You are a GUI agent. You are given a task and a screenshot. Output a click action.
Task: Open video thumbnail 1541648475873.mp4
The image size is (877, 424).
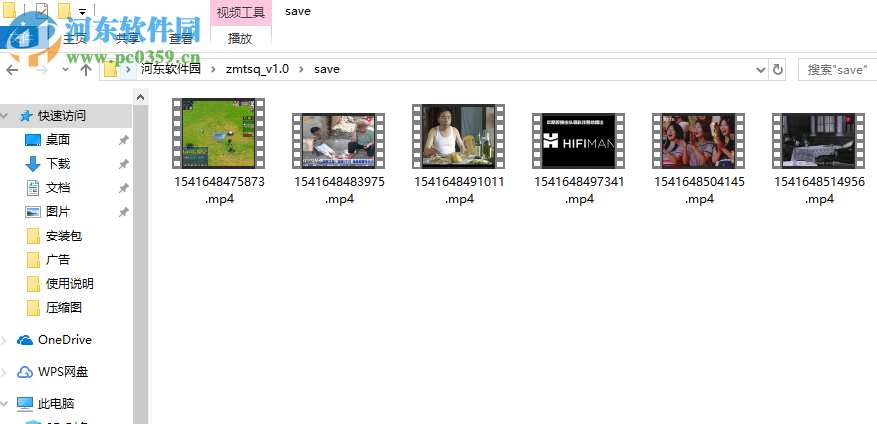(218, 134)
